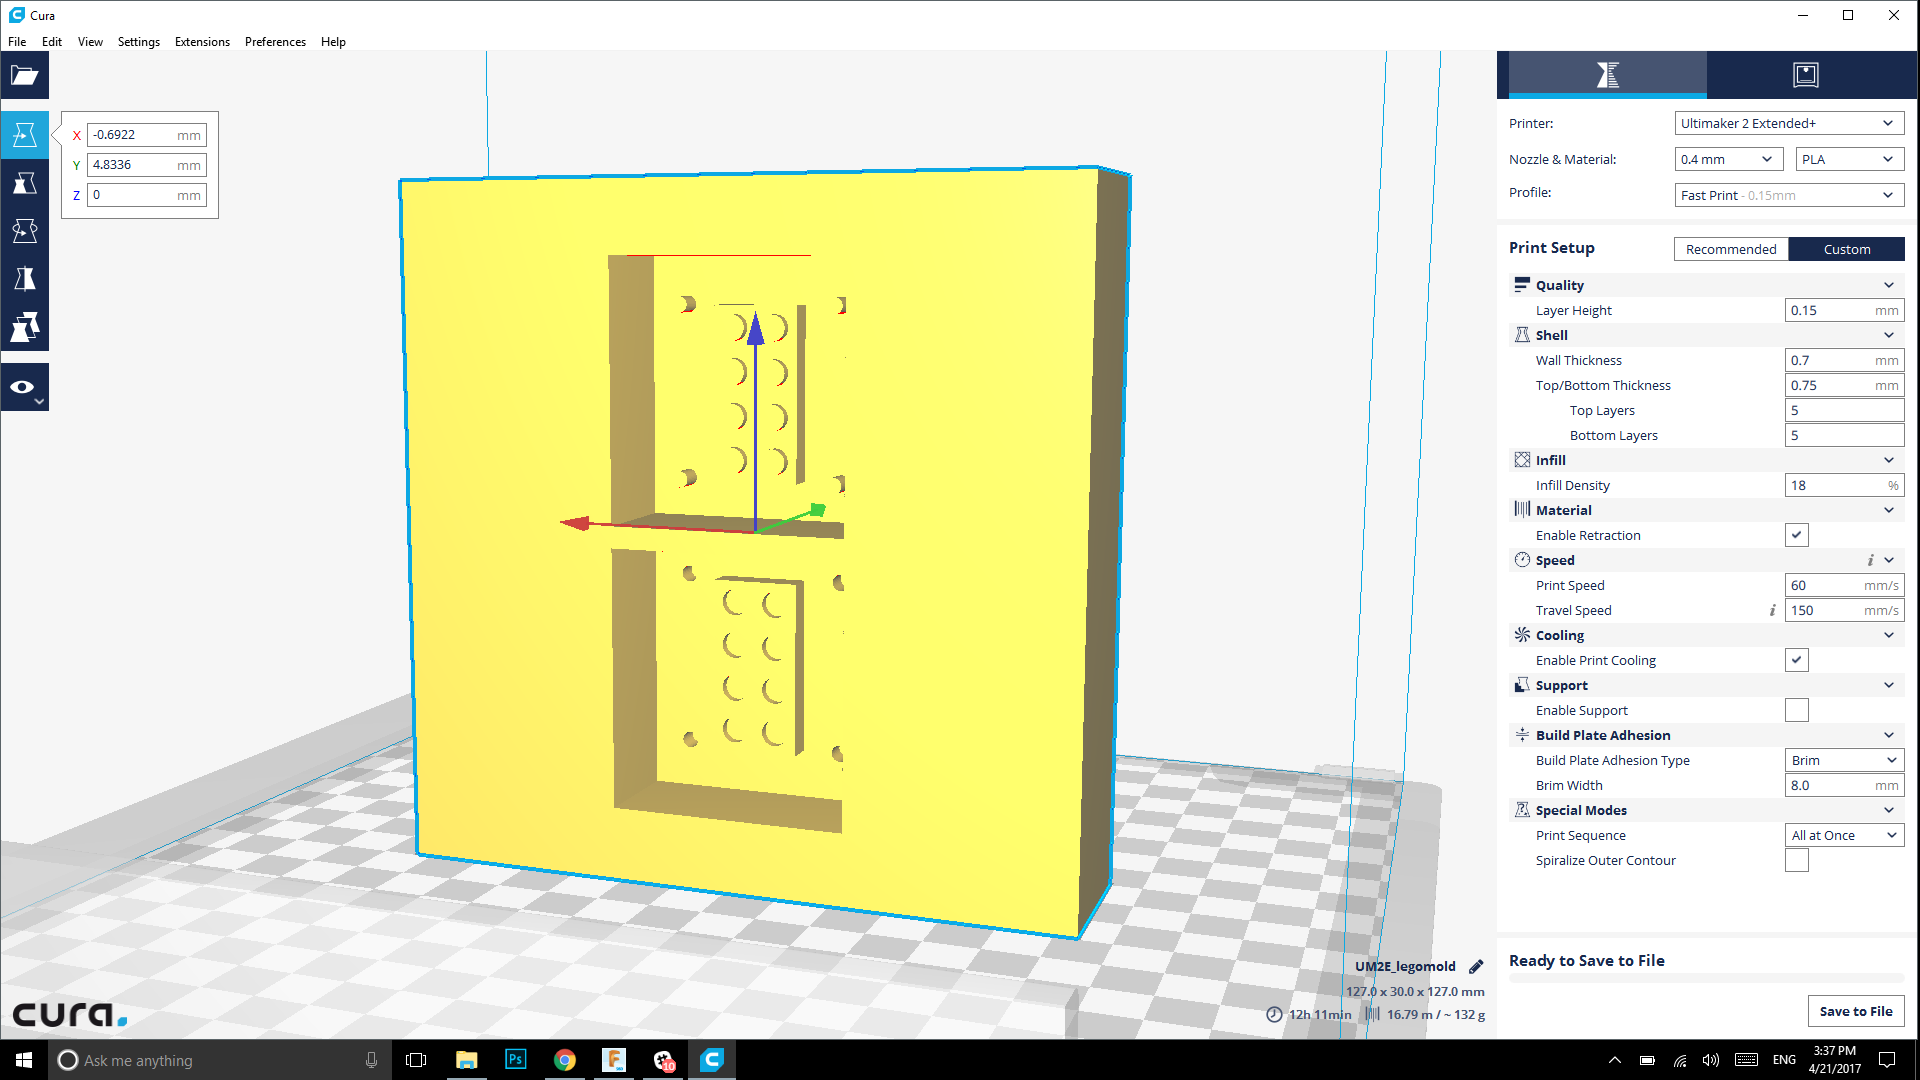Open Chrome from the taskbar
Screen dimensions: 1920x1080
tap(565, 1060)
